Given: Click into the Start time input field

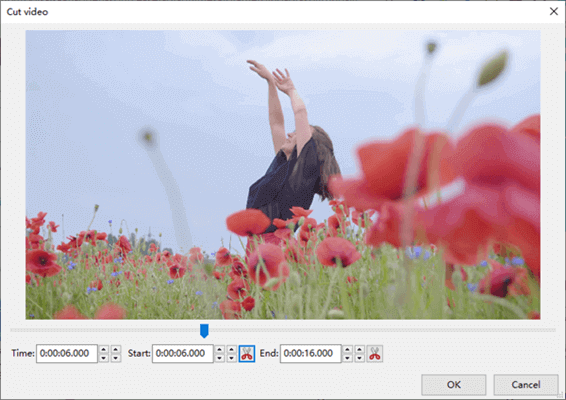Looking at the screenshot, I should [x=183, y=353].
